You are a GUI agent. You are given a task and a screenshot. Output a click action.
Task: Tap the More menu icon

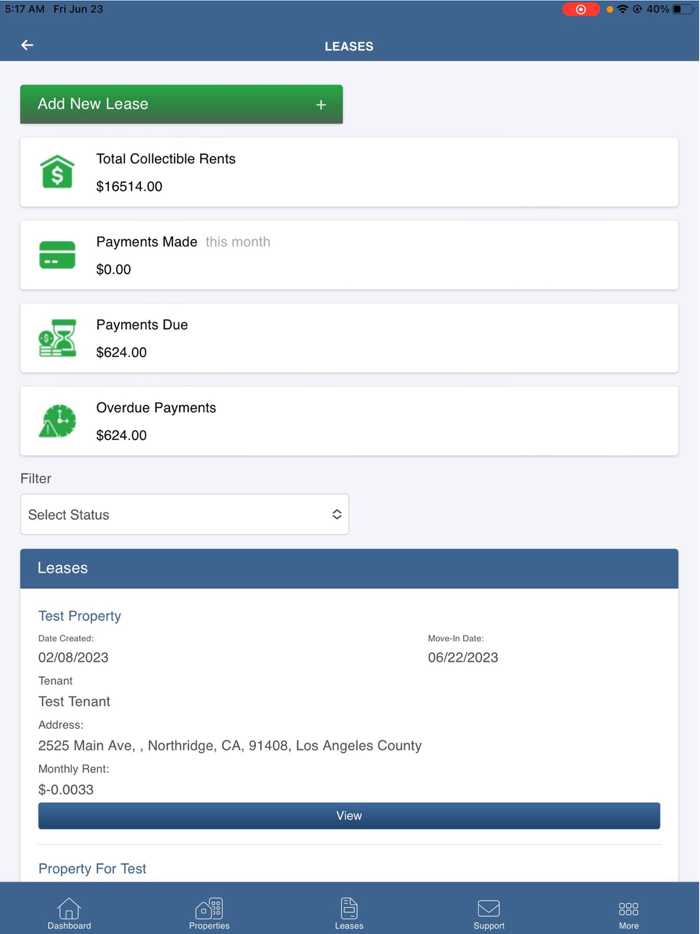[629, 908]
